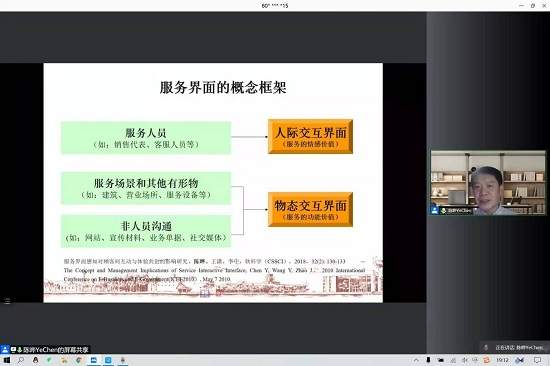This screenshot has width=550, height=366.
Task: Open the small menu icon left of the slide
Action: point(7,301)
